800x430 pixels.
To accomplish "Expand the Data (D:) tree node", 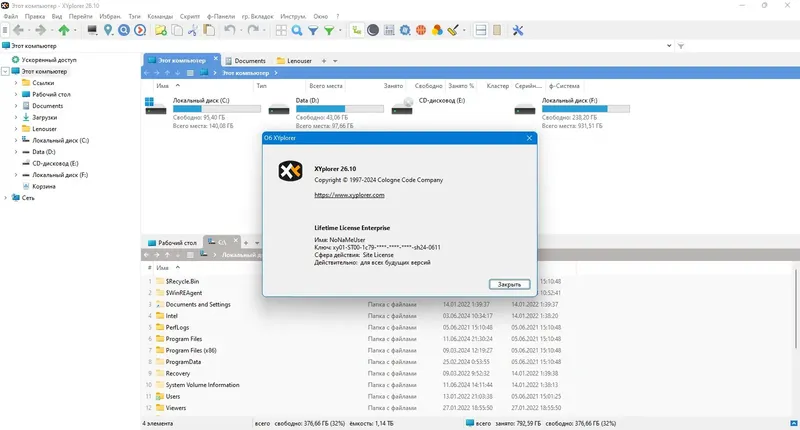I will point(16,152).
